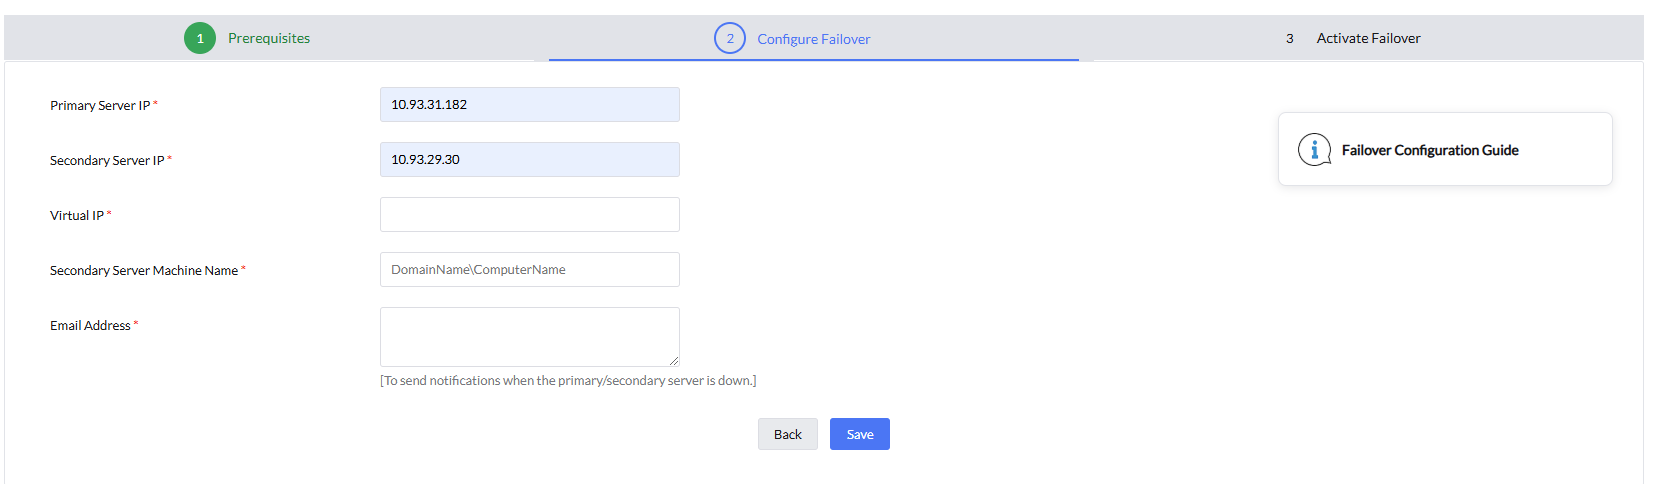Screen dimensions: 1654x484
Task: Click the Virtual IP label text
Action: [77, 216]
